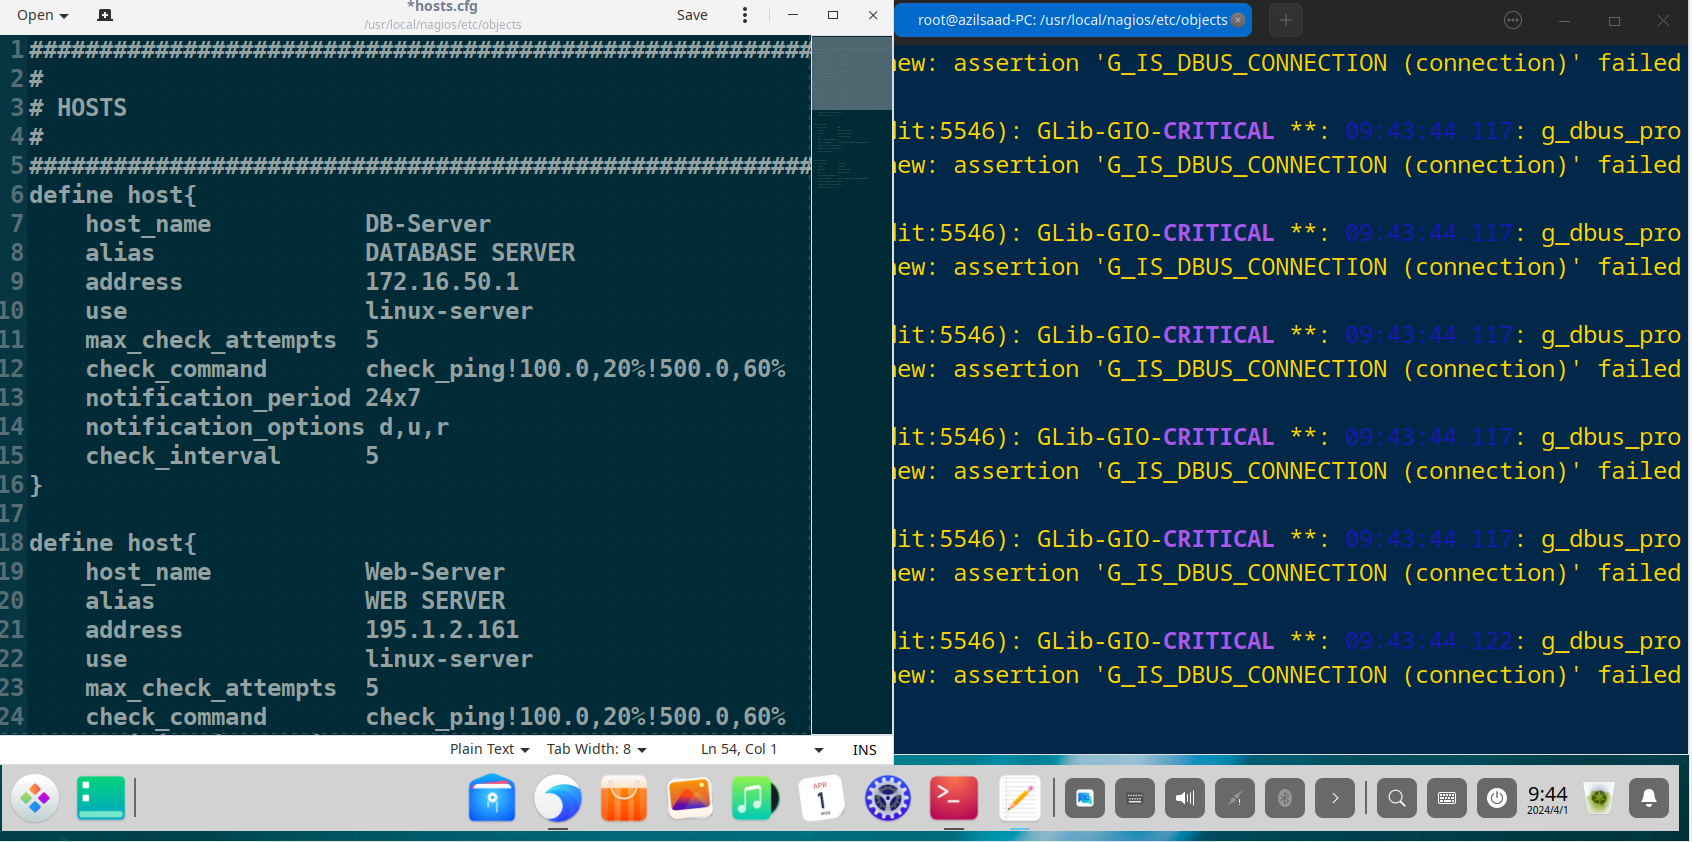1692x842 pixels.
Task: Open the App Store shopping bag icon
Action: tap(624, 799)
